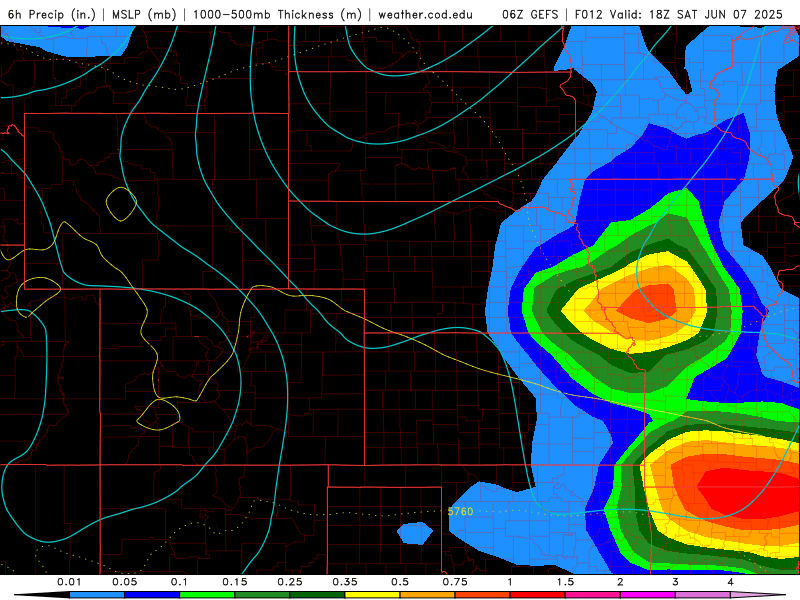Image resolution: width=800 pixels, height=600 pixels.
Task: Click the dark blue 0.05 inch legend swatch
Action: point(152,595)
